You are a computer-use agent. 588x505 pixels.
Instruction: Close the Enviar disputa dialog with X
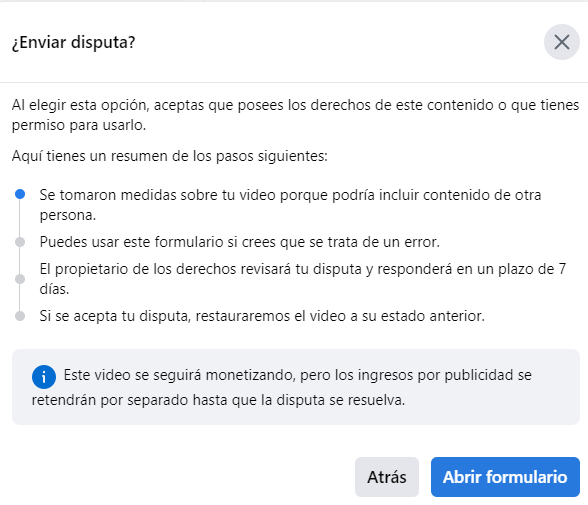point(562,42)
